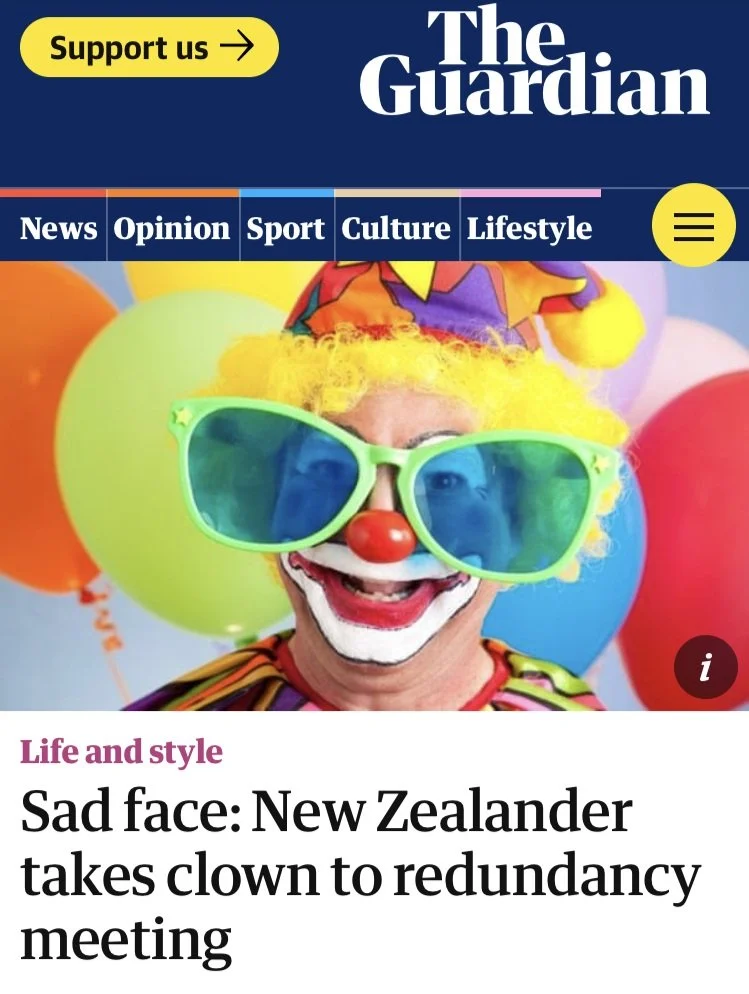The height and width of the screenshot is (994, 749).
Task: Click the Support us button
Action: click(x=150, y=48)
